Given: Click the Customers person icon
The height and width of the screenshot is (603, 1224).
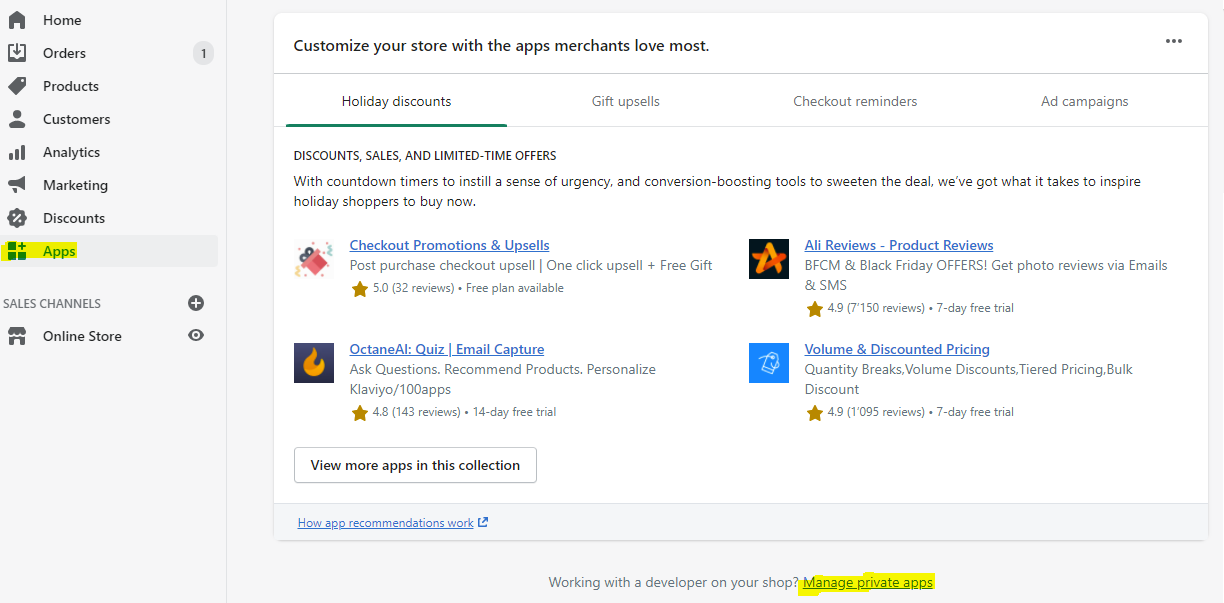Looking at the screenshot, I should pyautogui.click(x=17, y=119).
